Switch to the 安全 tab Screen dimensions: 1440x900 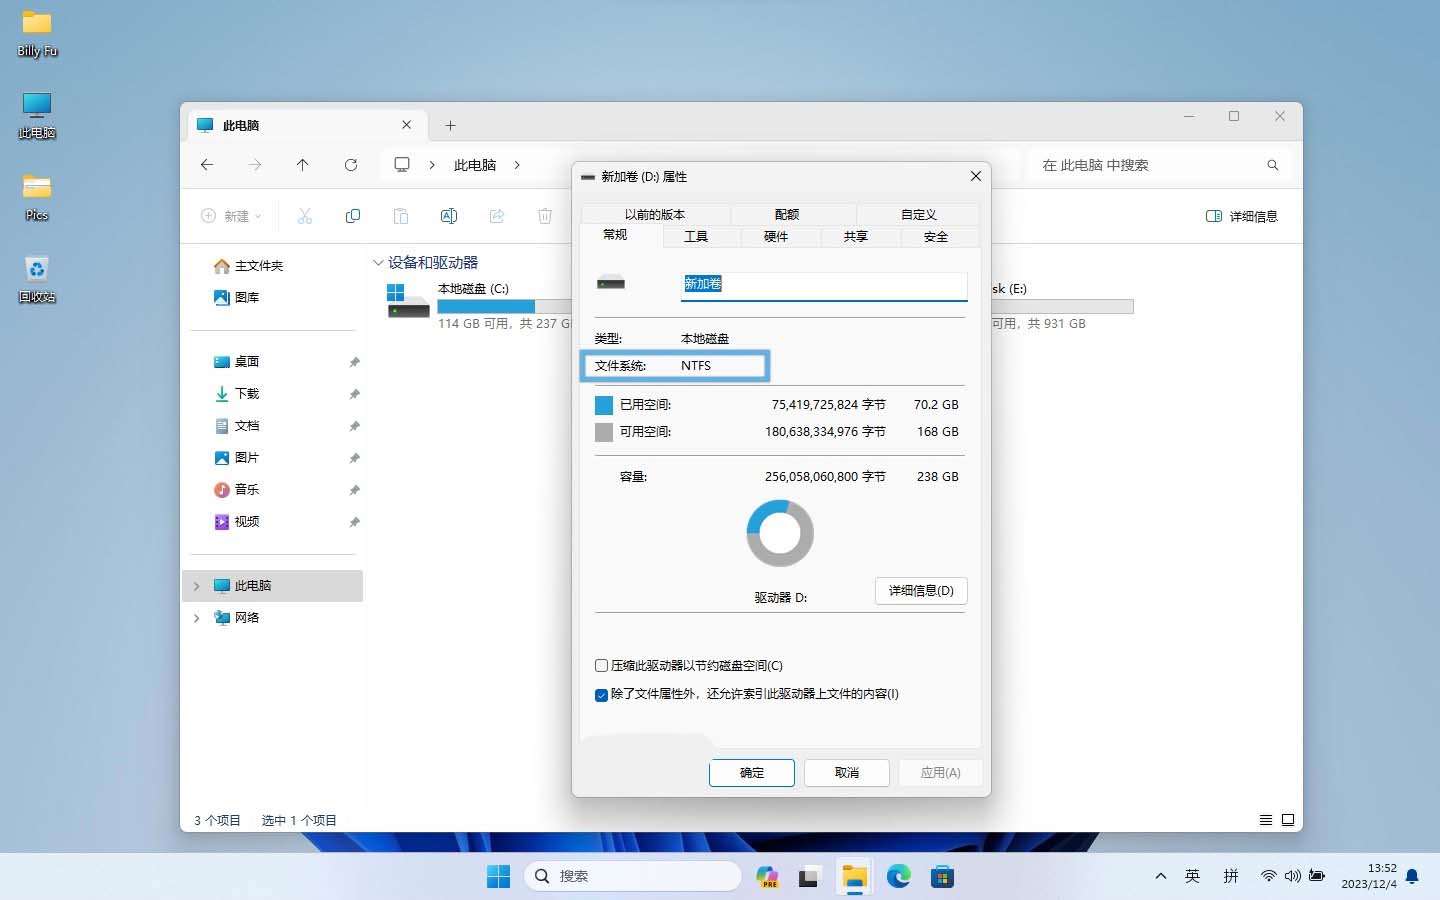[x=936, y=237]
